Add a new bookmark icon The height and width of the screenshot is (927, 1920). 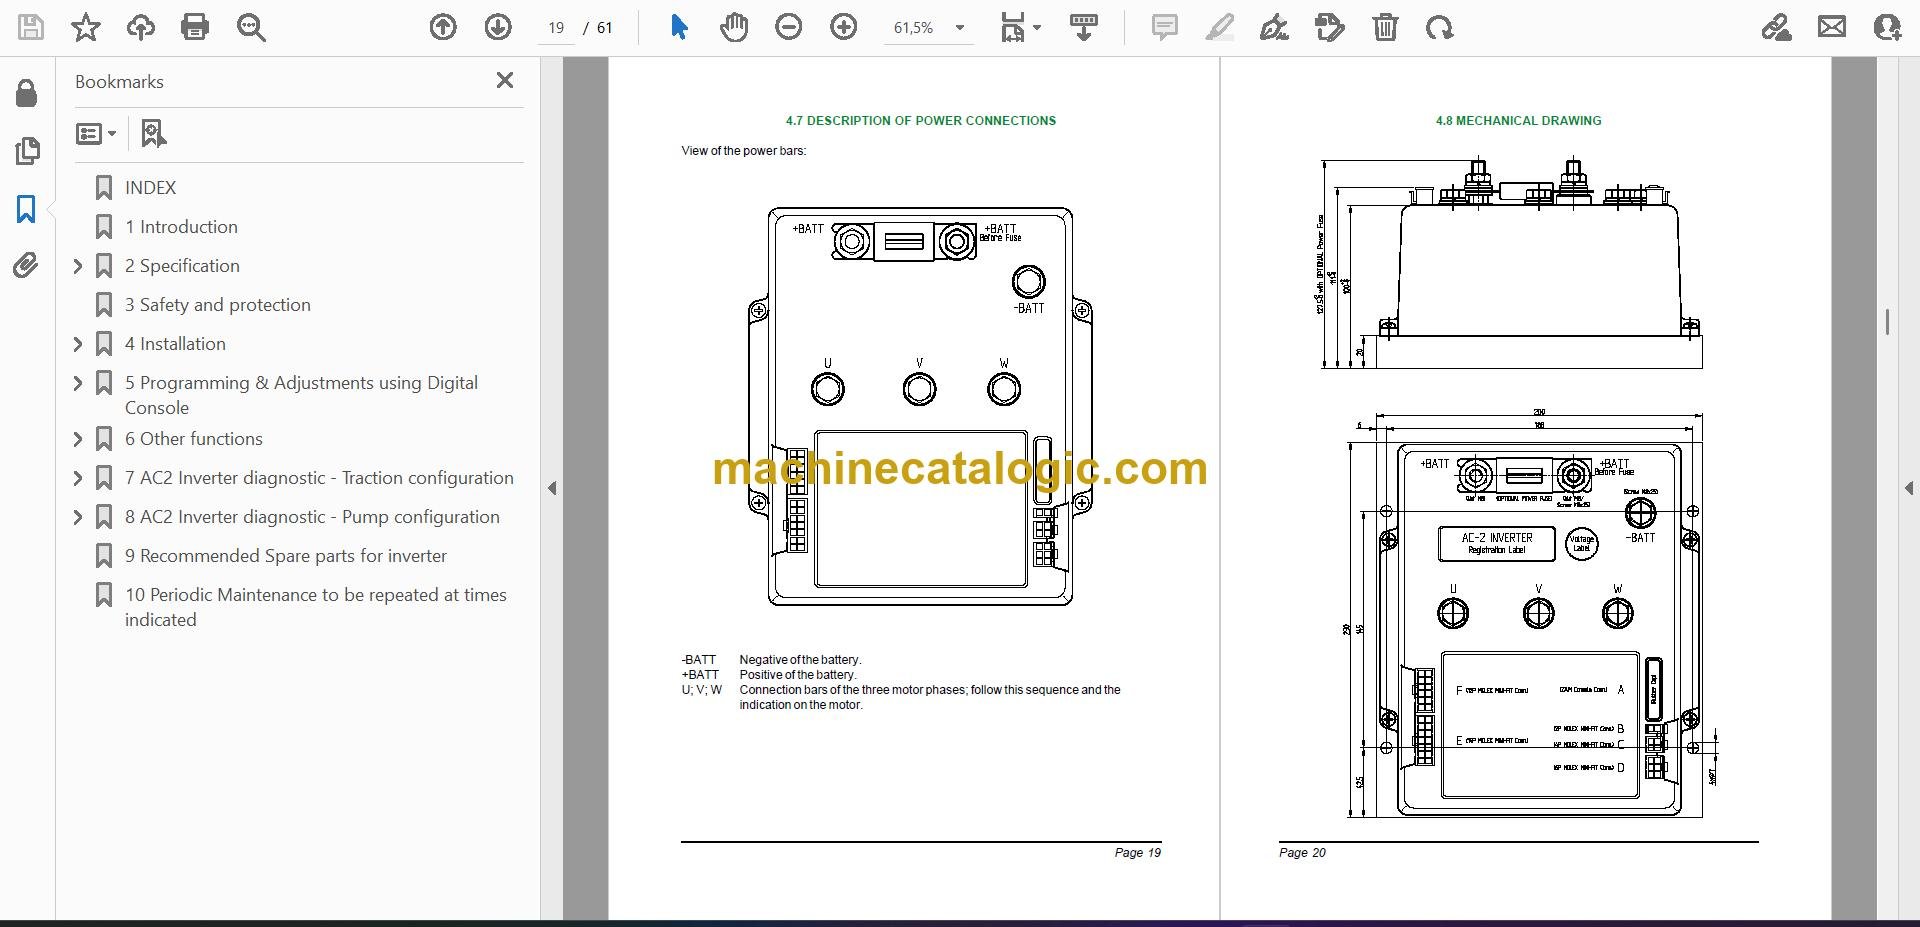[153, 133]
